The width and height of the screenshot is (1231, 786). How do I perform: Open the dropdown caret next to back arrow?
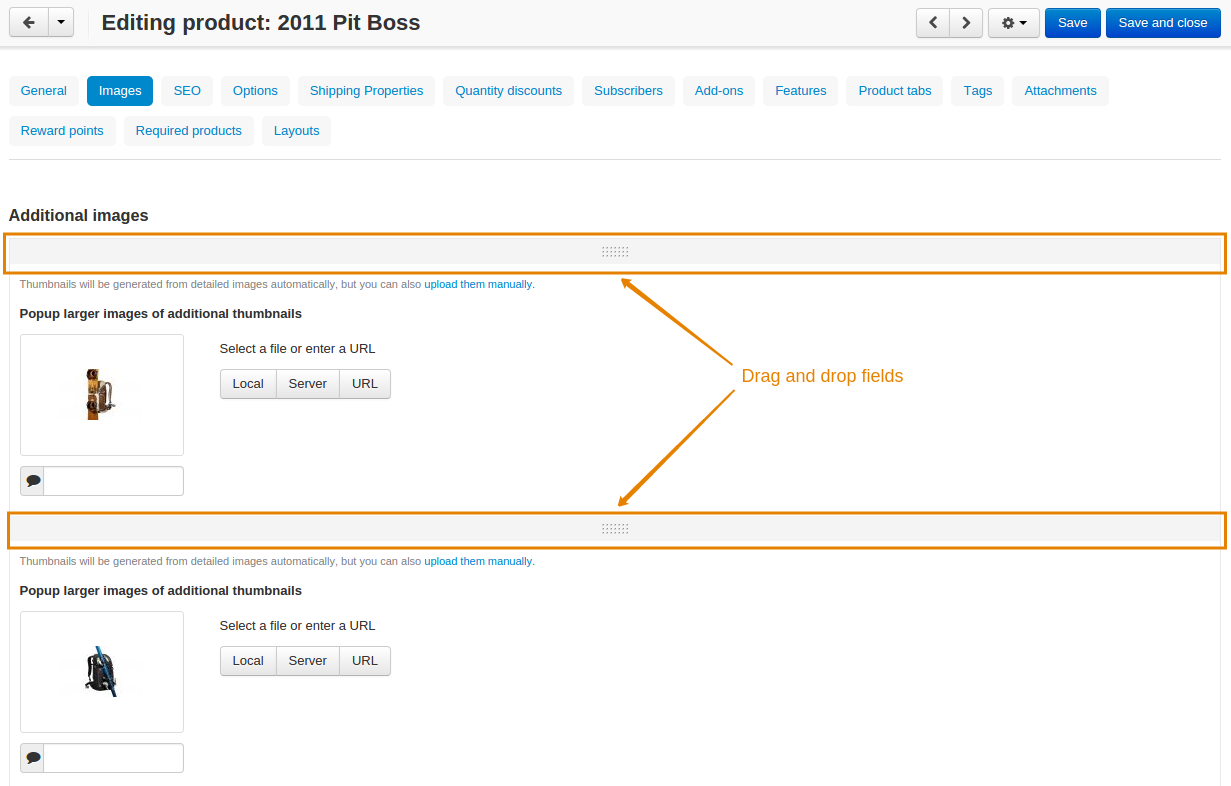[61, 22]
